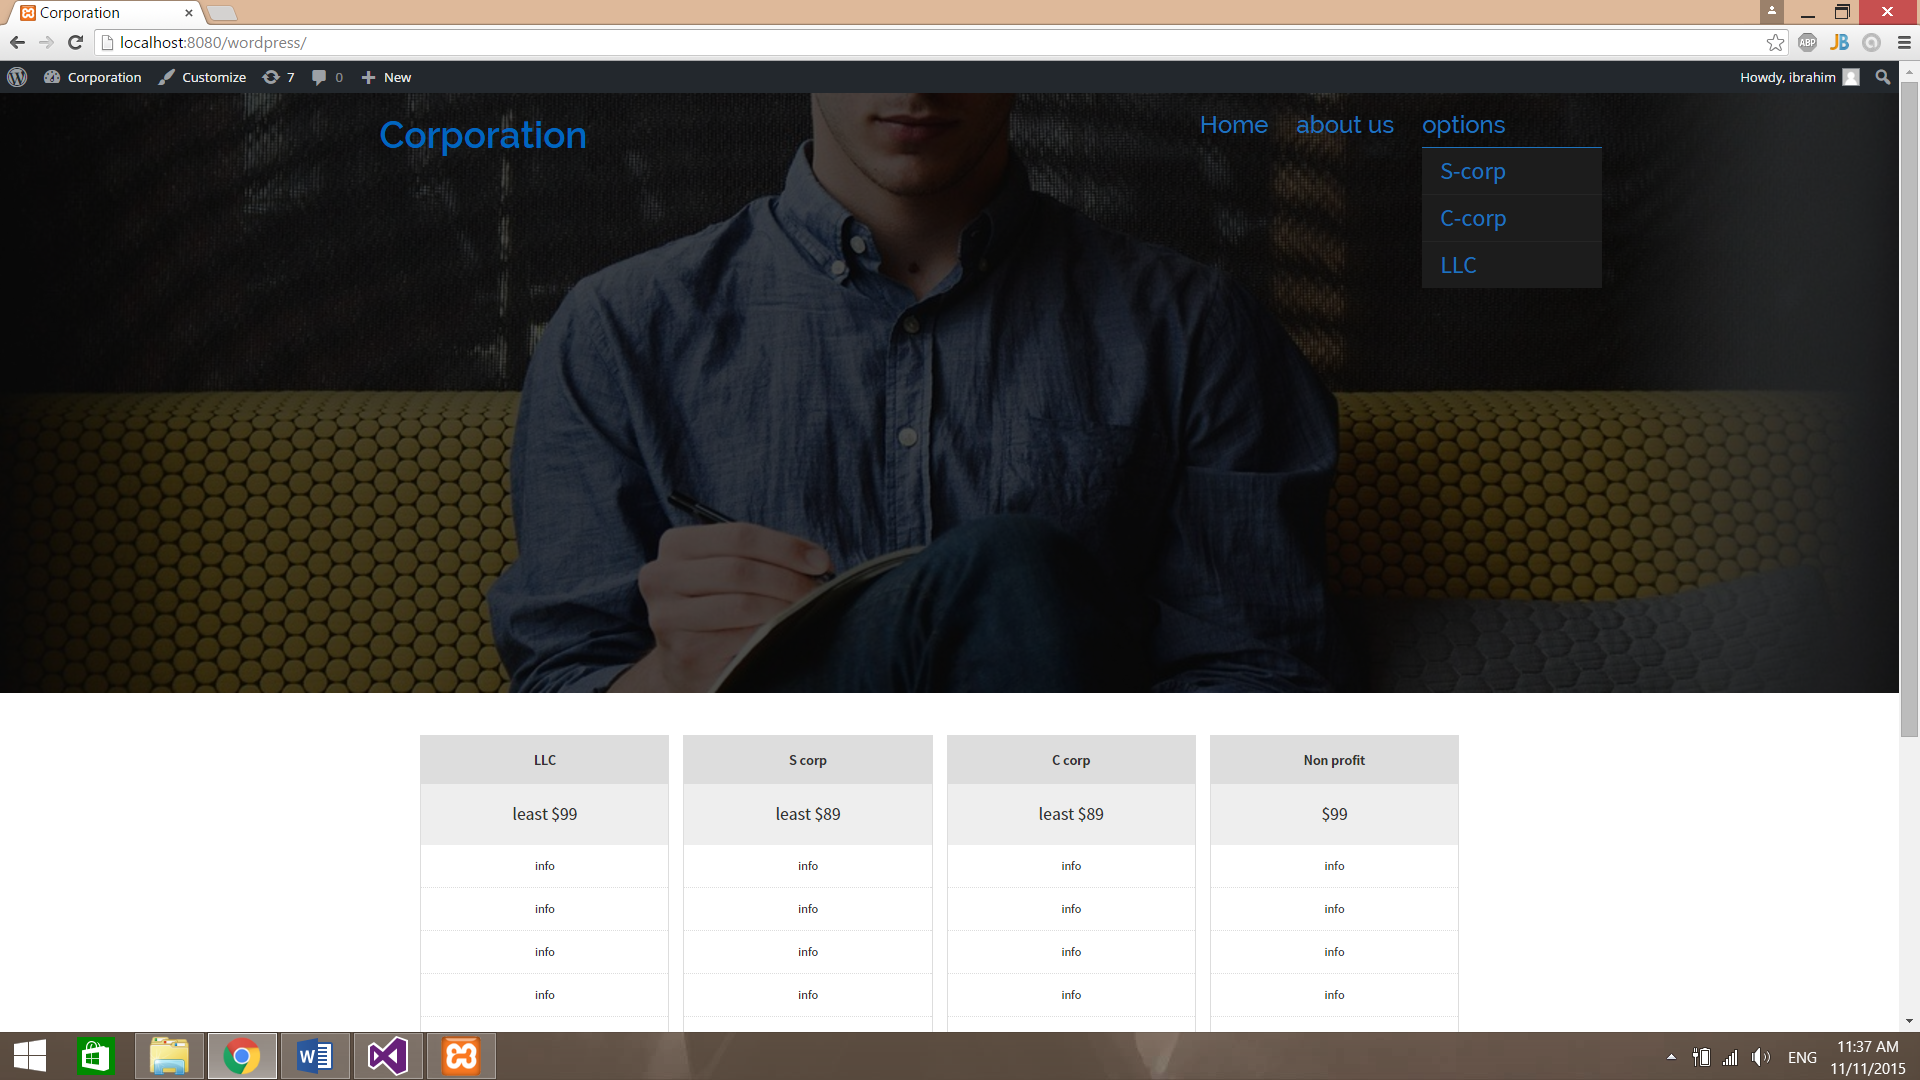Open the New content dropdown
Viewport: 1920px width, 1080px height.
(386, 77)
